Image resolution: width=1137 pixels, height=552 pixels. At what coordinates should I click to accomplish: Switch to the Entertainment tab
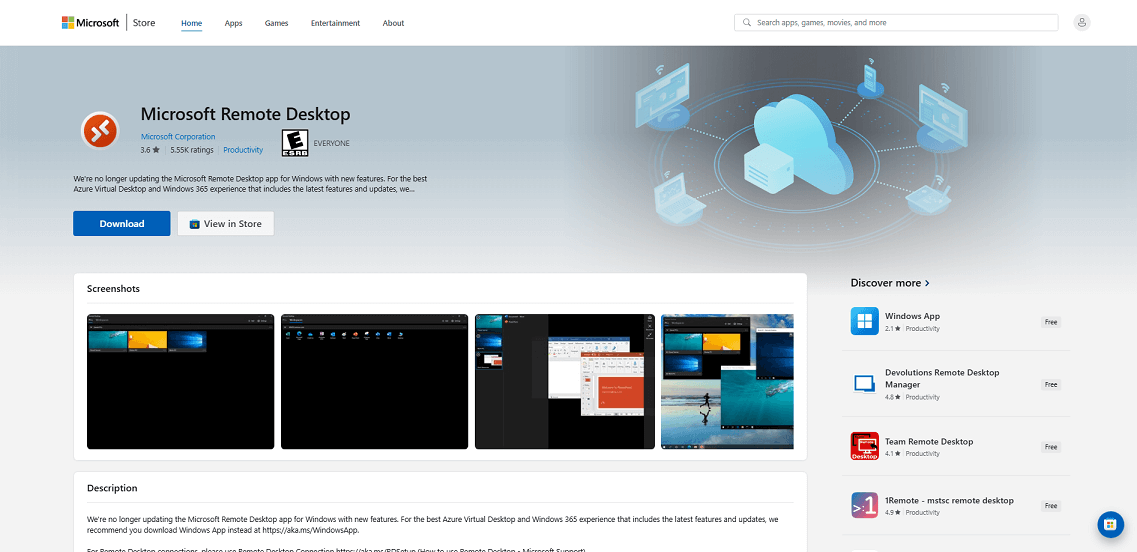tap(335, 23)
